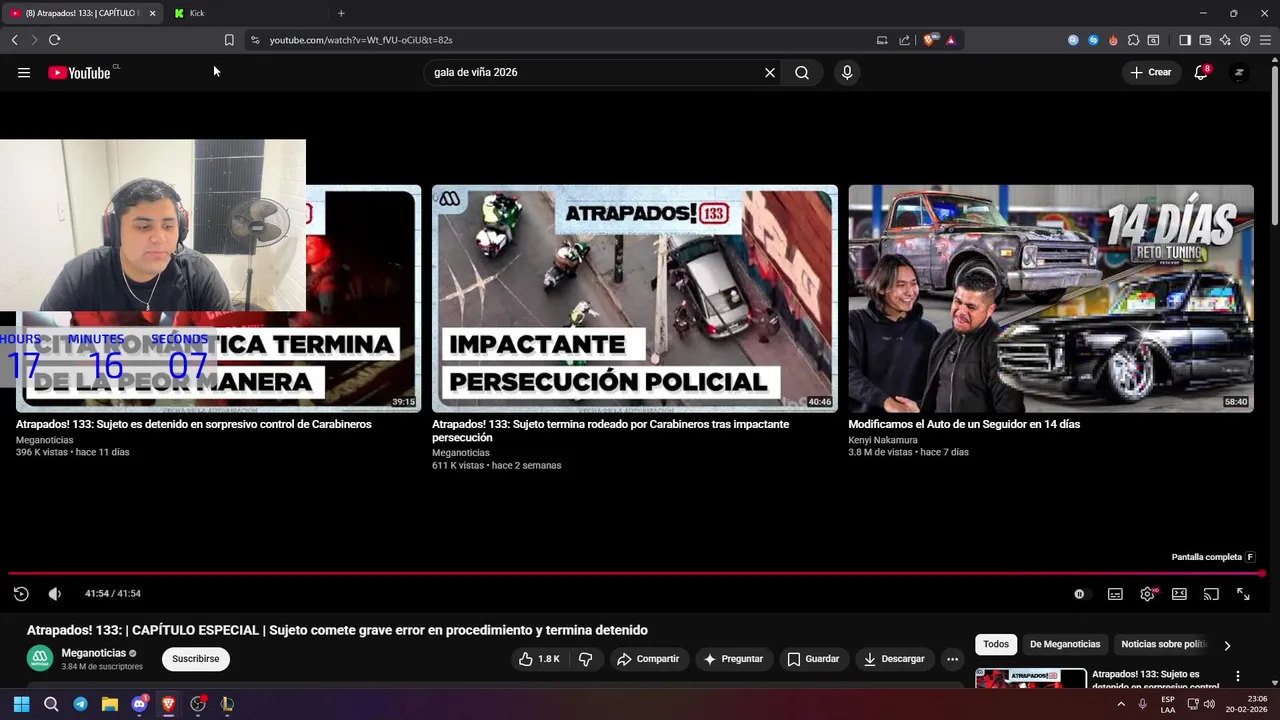1280x720 pixels.
Task: Go to YouTube home via logo
Action: [x=79, y=72]
